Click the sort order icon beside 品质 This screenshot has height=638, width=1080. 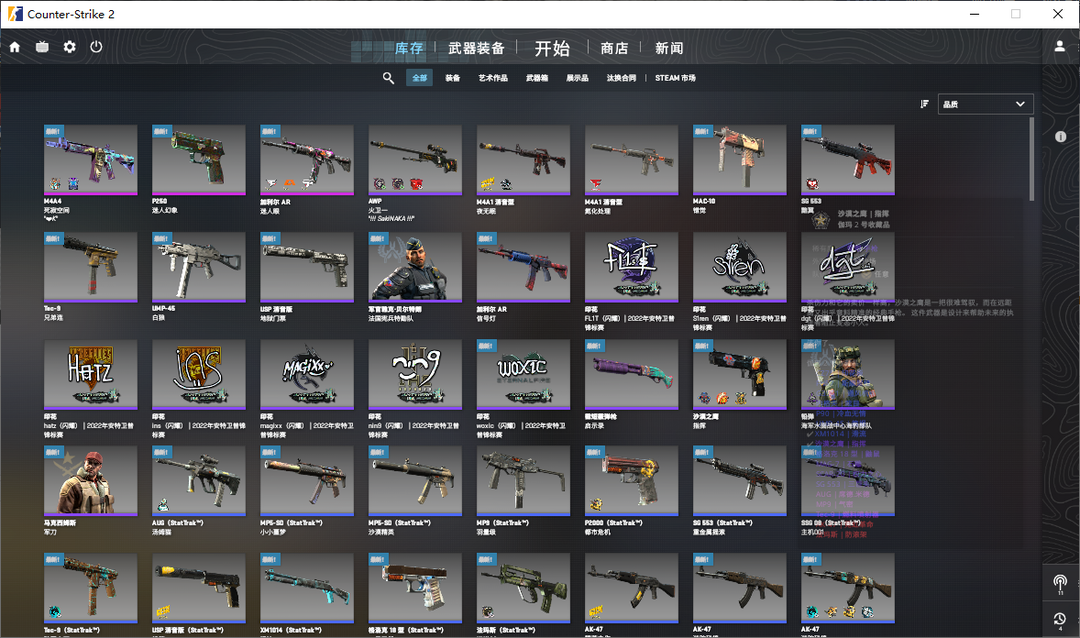[924, 104]
